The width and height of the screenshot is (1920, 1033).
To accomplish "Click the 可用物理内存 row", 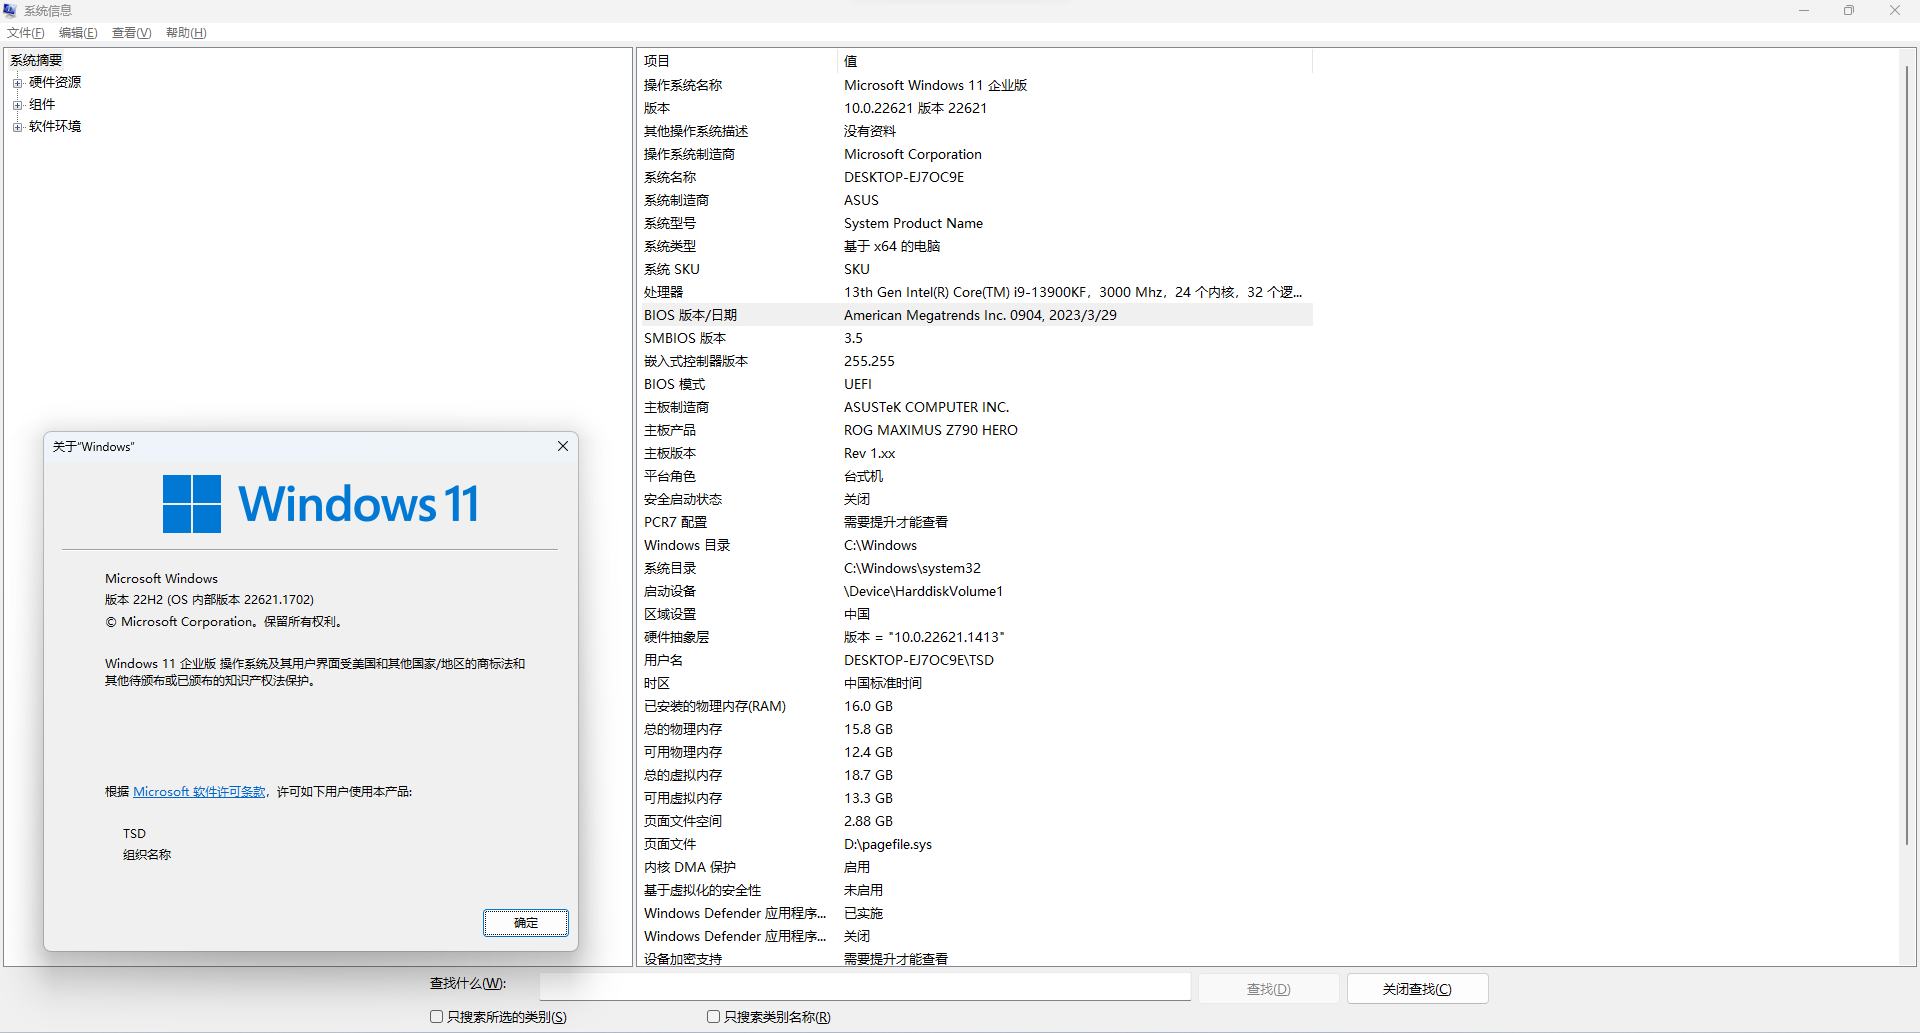I will (975, 752).
